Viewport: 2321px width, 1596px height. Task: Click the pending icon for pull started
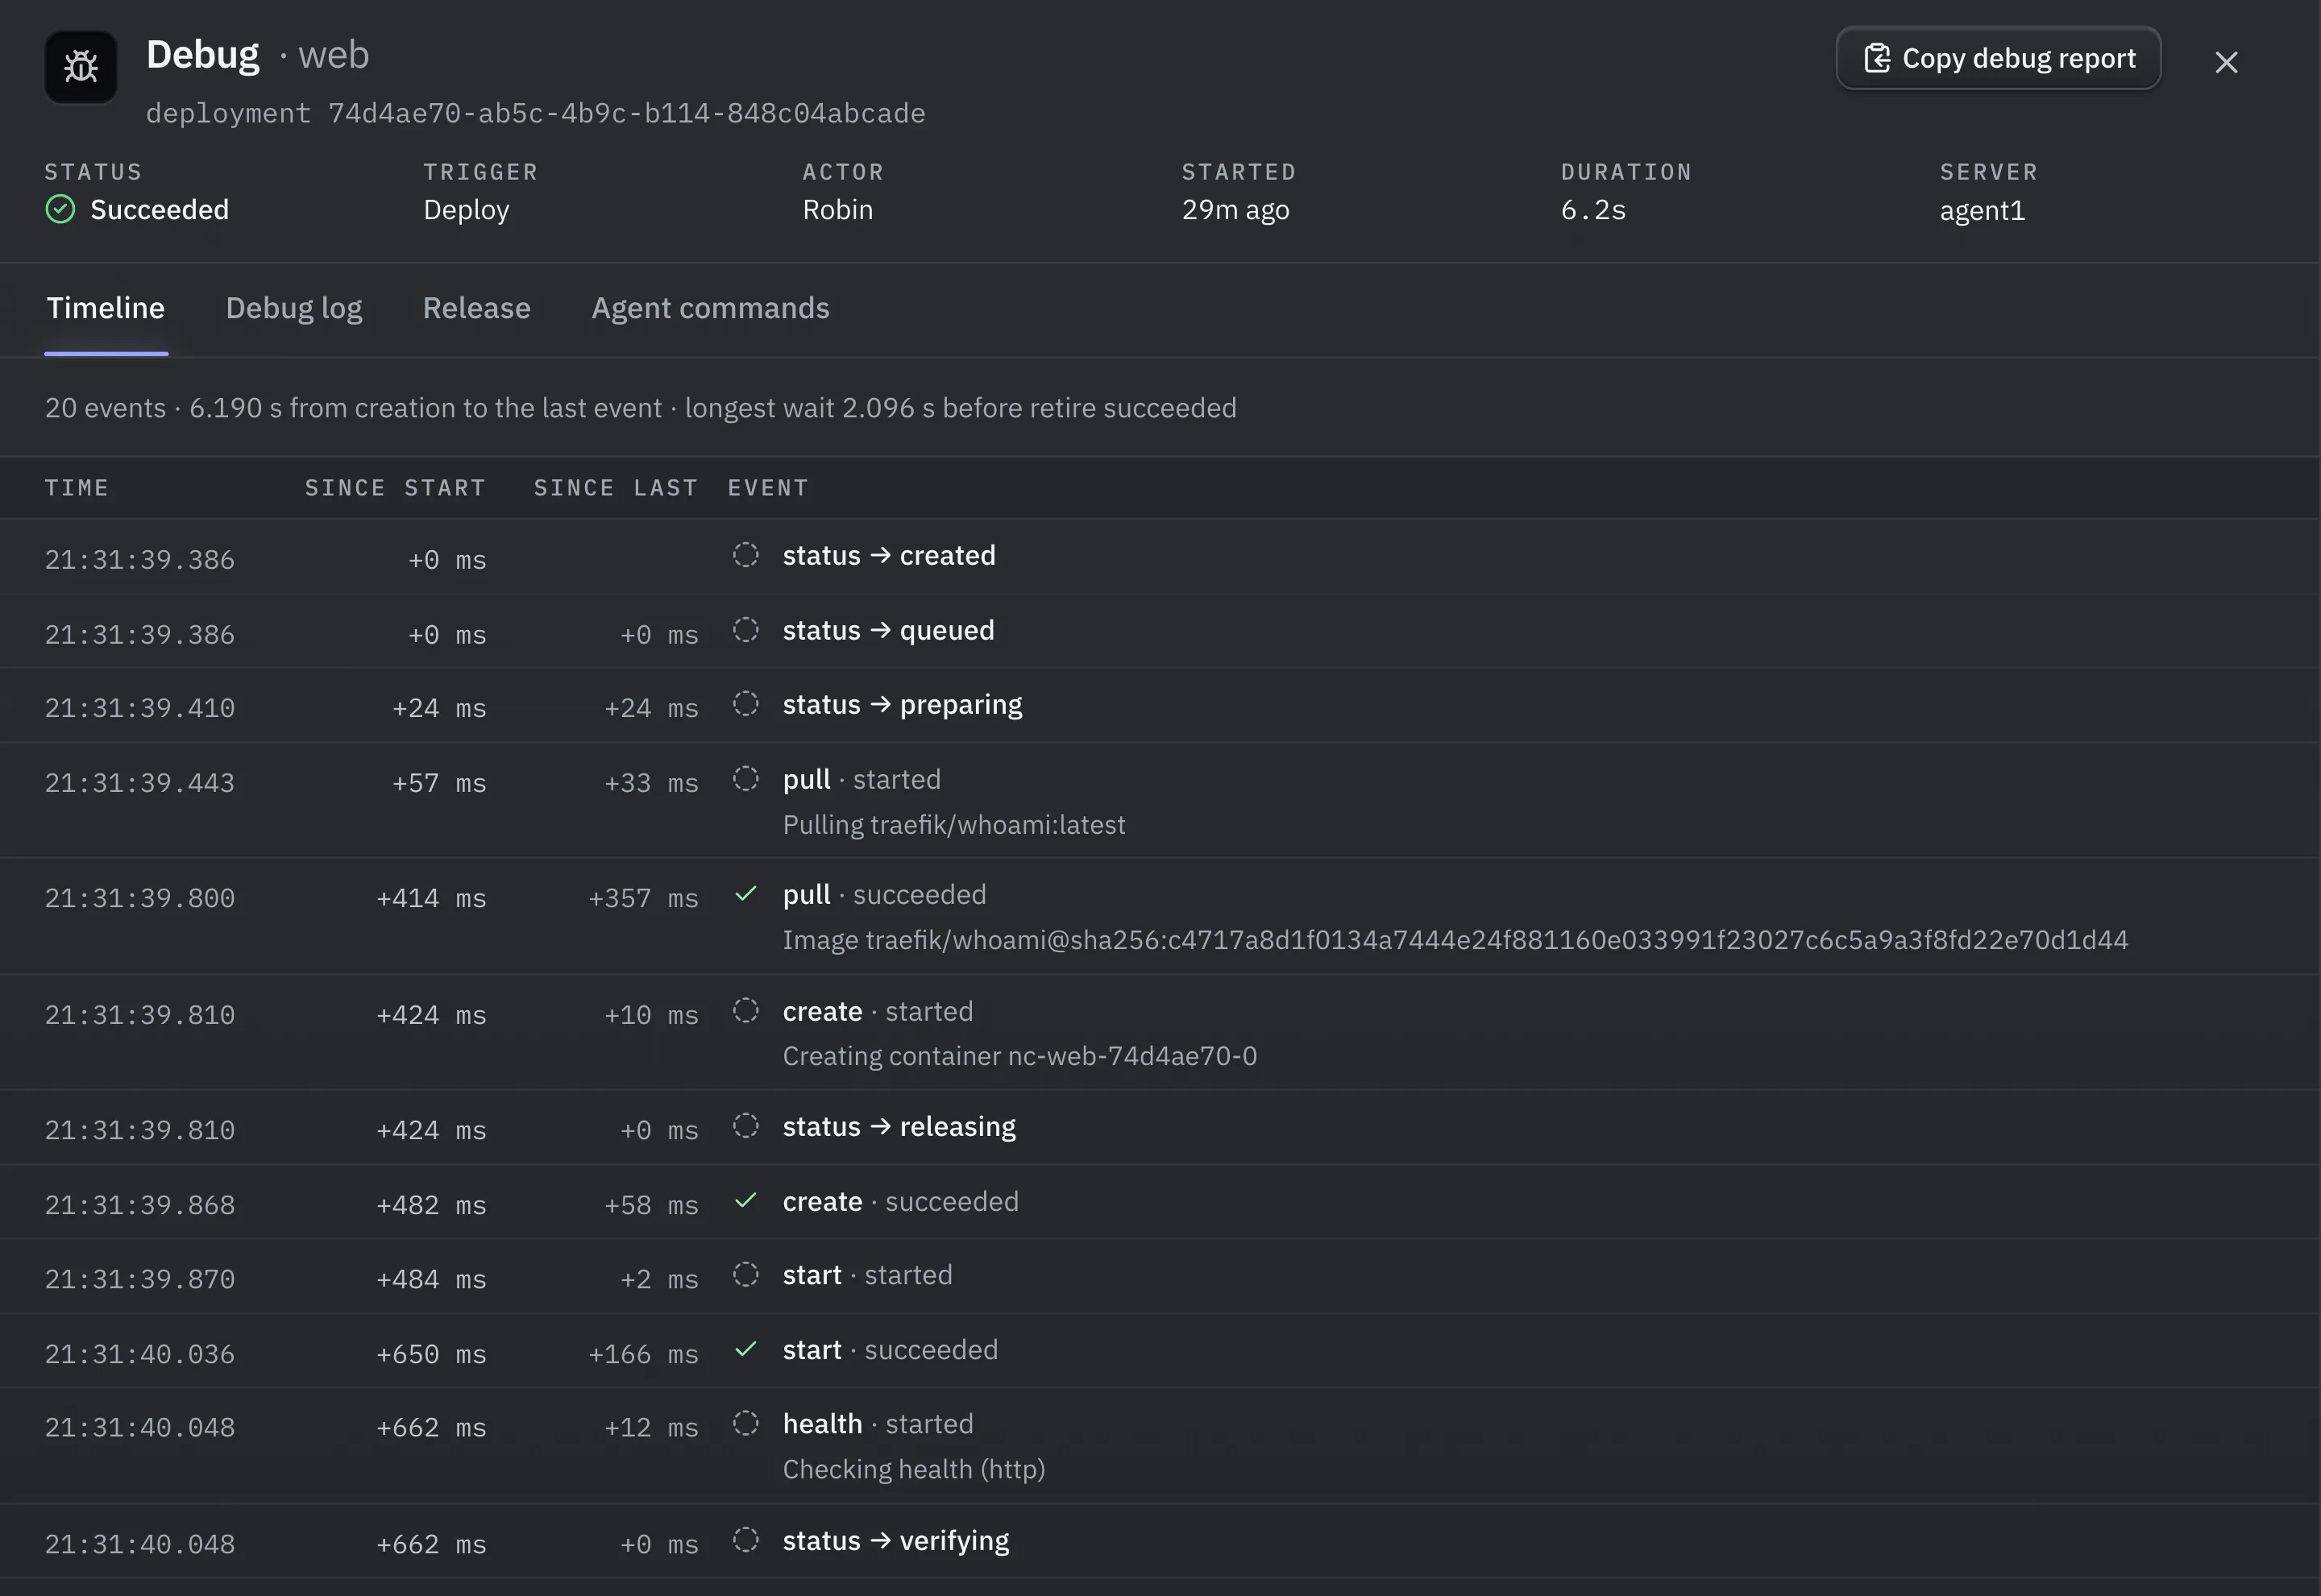[x=746, y=779]
